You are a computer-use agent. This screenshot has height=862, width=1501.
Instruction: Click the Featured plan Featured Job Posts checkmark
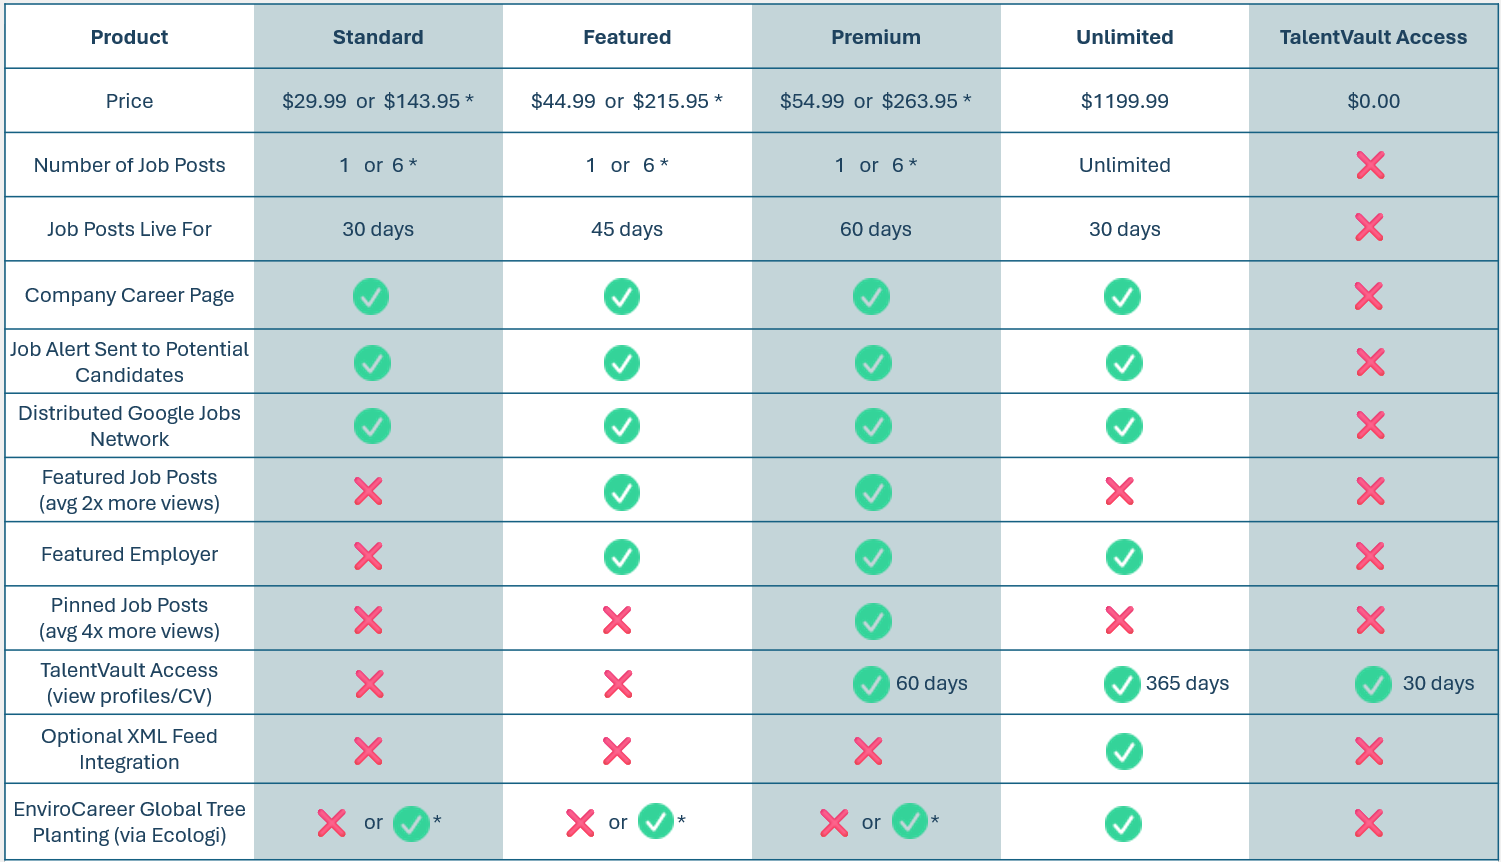pyautogui.click(x=622, y=492)
